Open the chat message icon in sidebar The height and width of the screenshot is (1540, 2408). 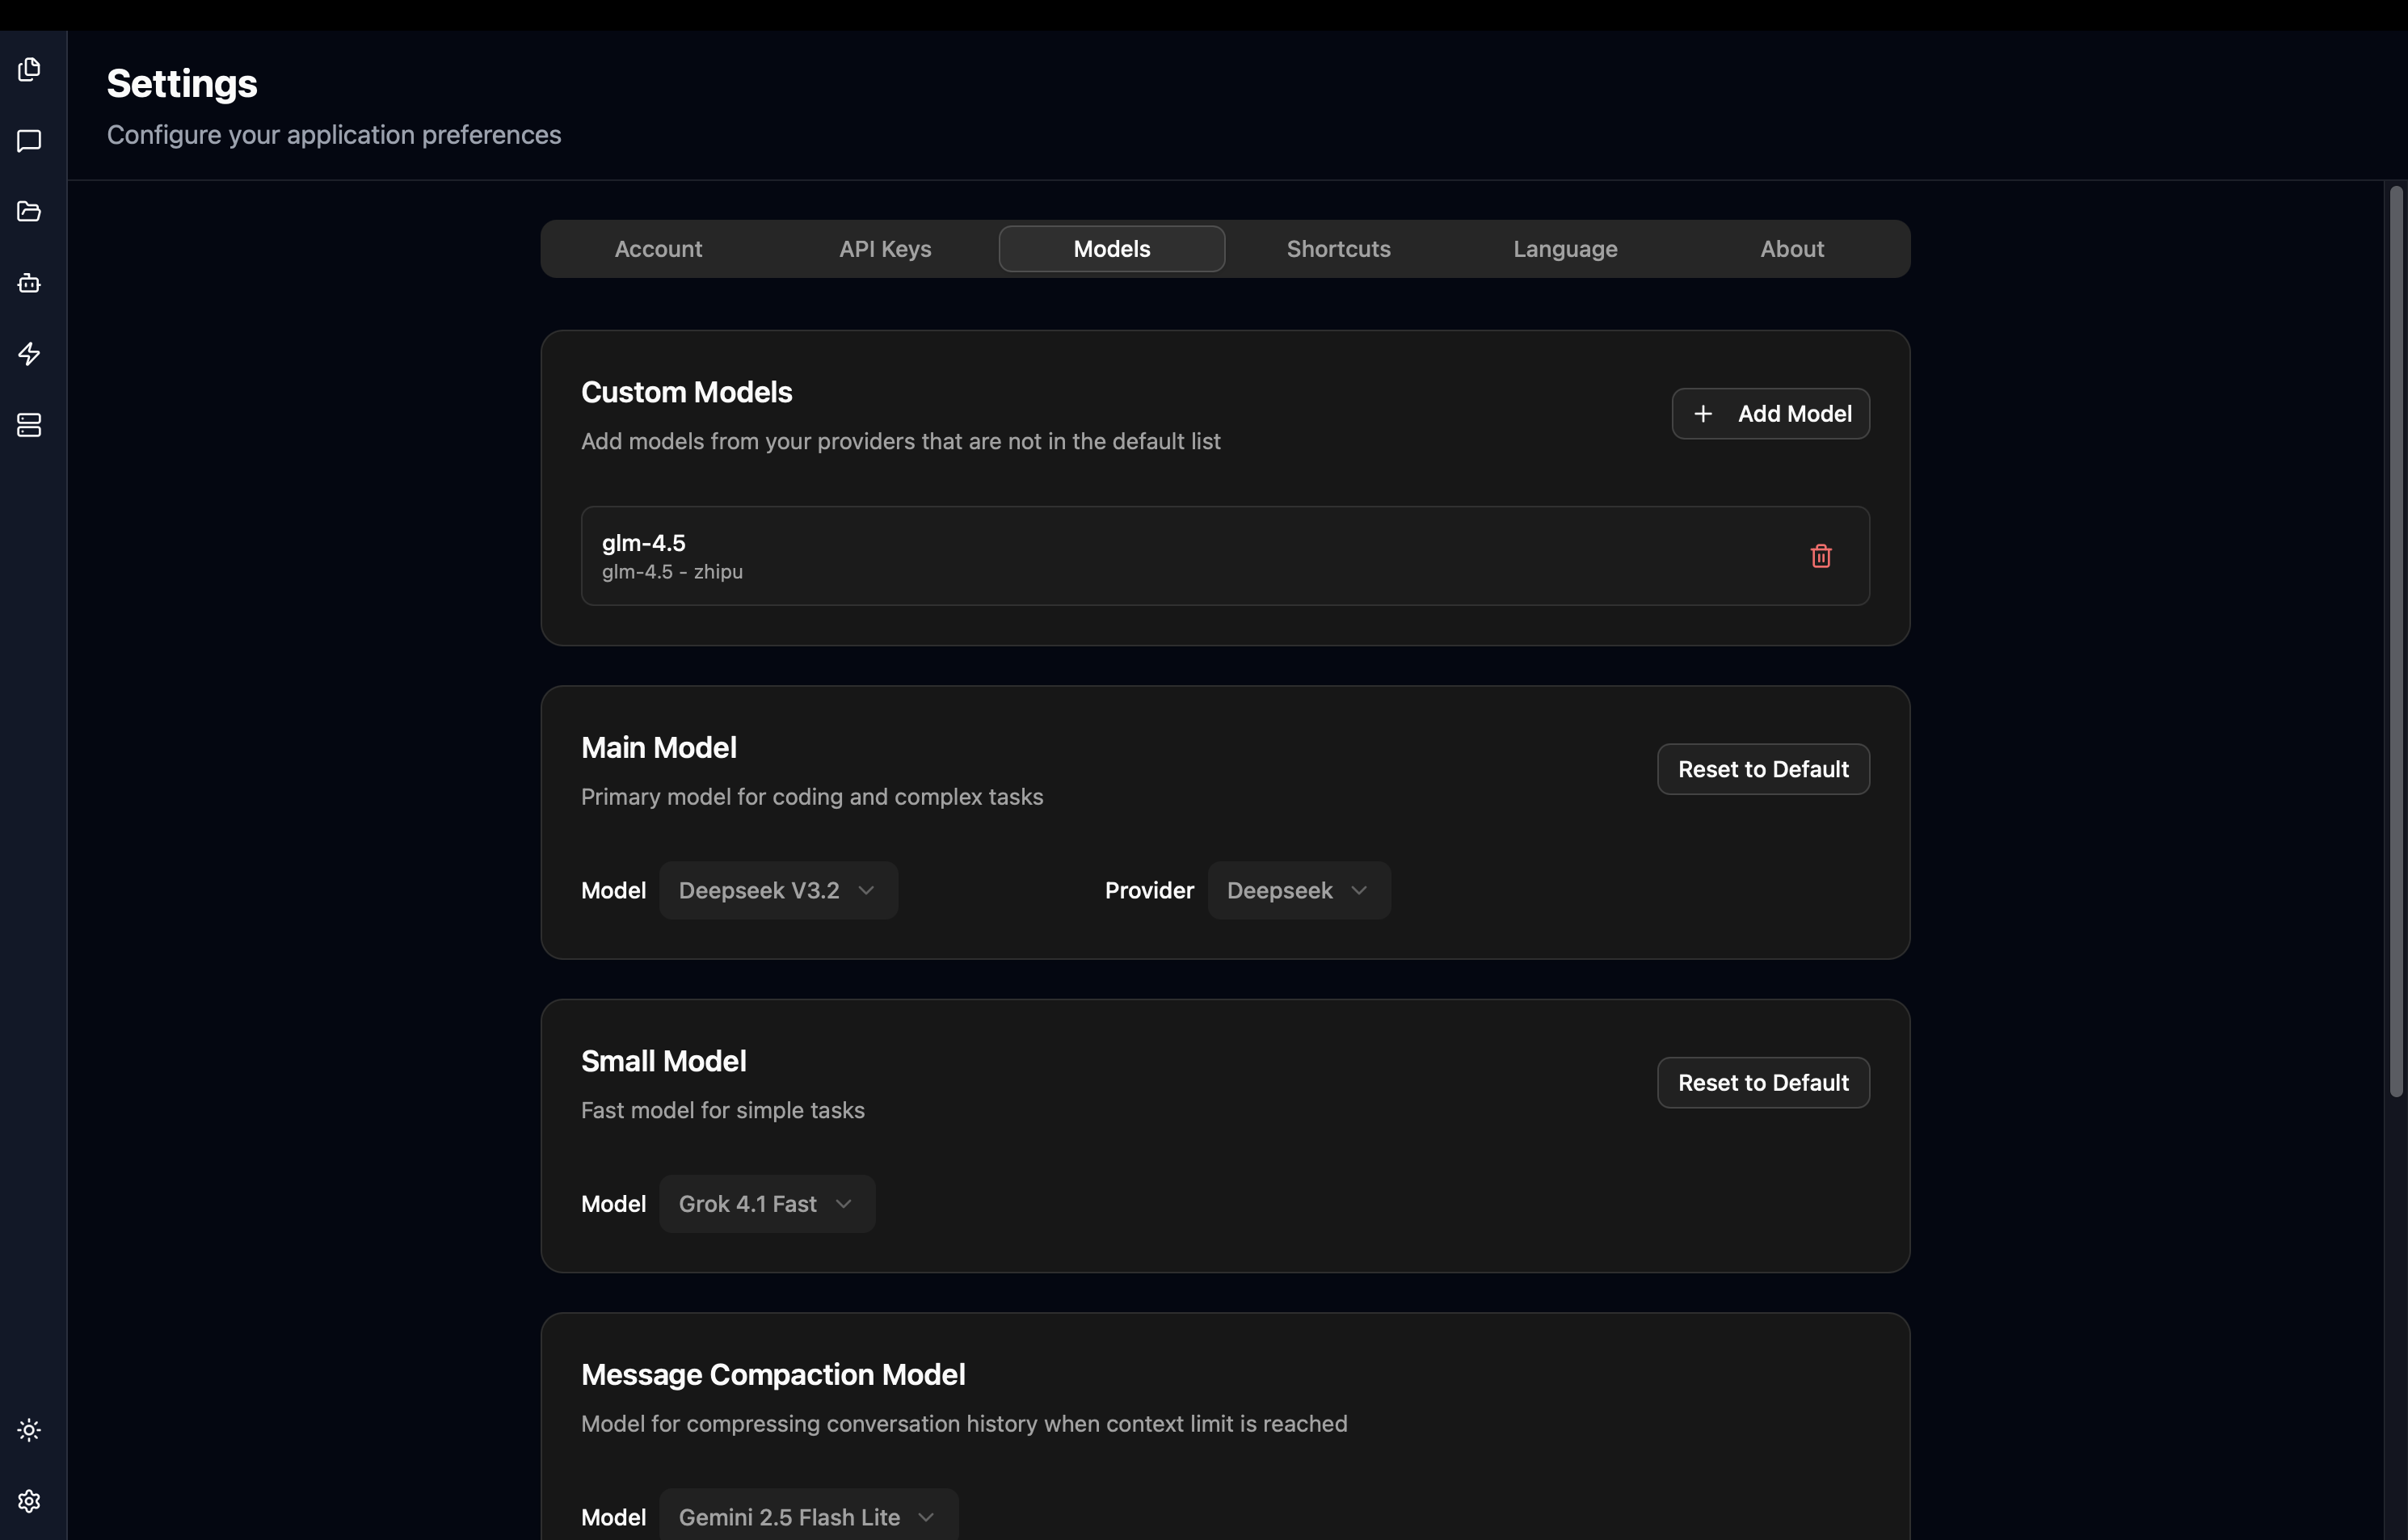29,140
